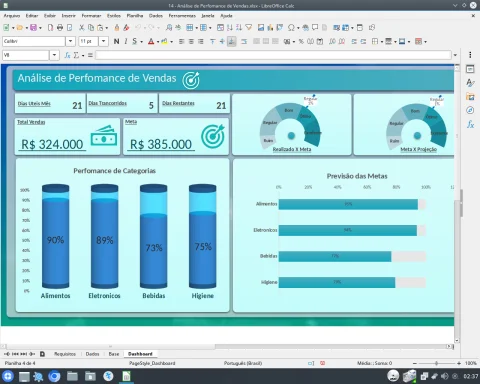Toggle Center Horizontally alignment

pos(191,41)
